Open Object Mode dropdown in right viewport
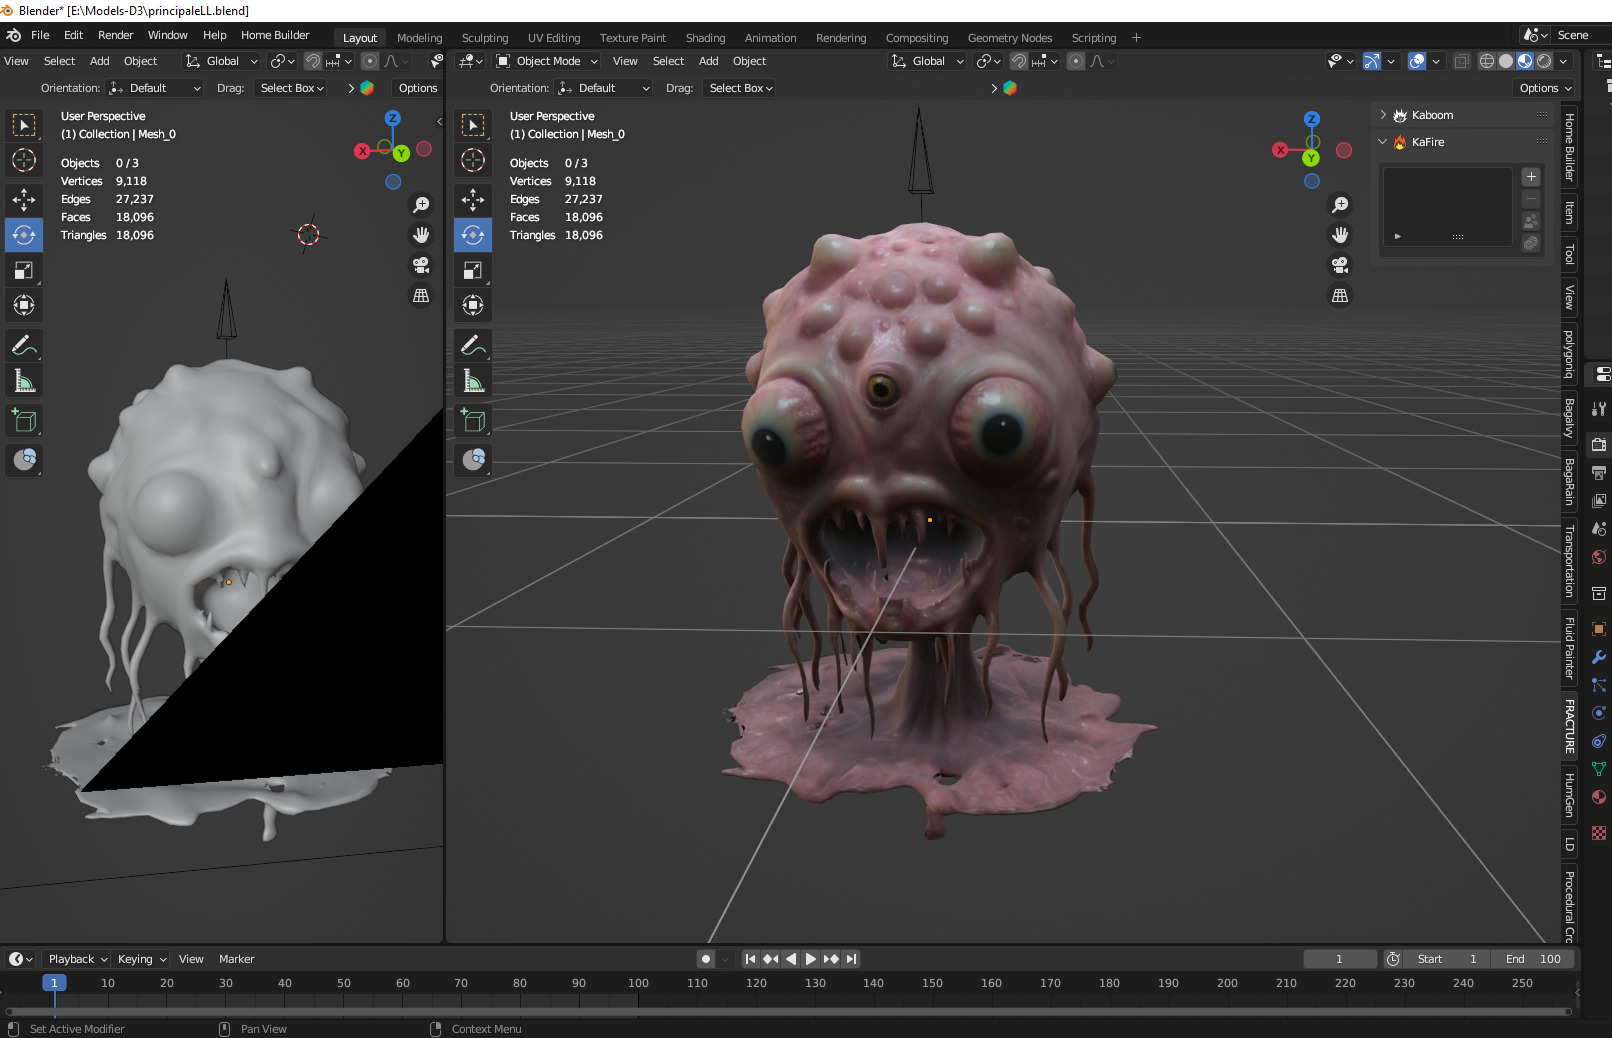The width and height of the screenshot is (1612, 1038). pyautogui.click(x=547, y=61)
